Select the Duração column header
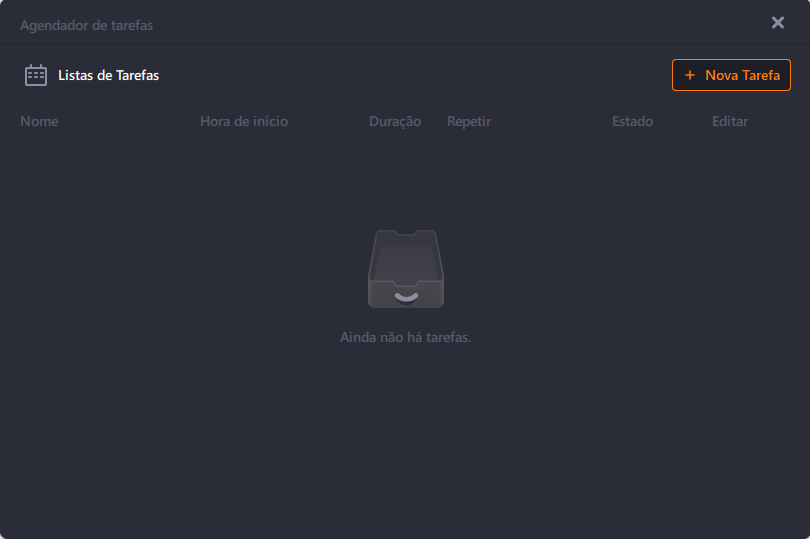 click(x=395, y=122)
